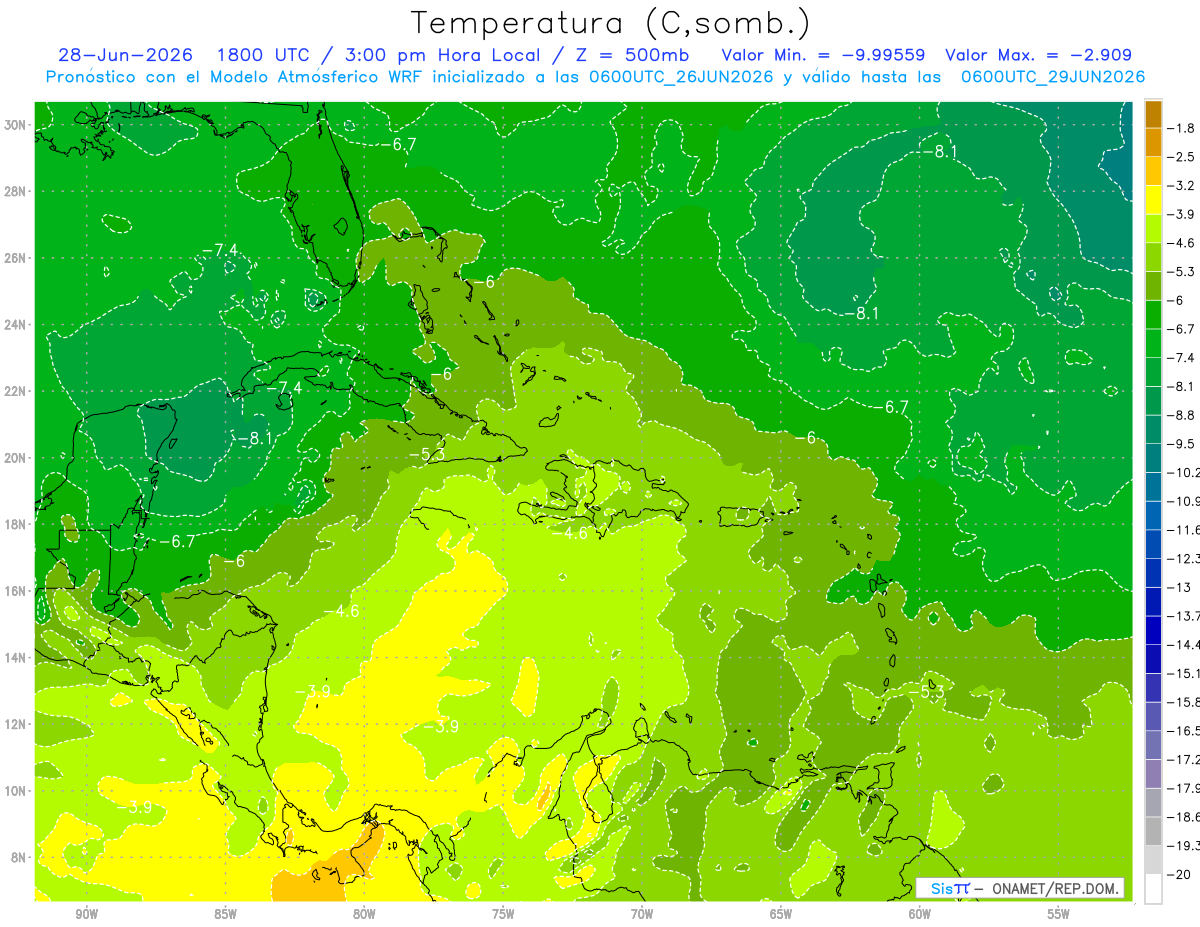The image size is (1200, 927).
Task: Click the '65W' longitude axis label
Action: (781, 914)
